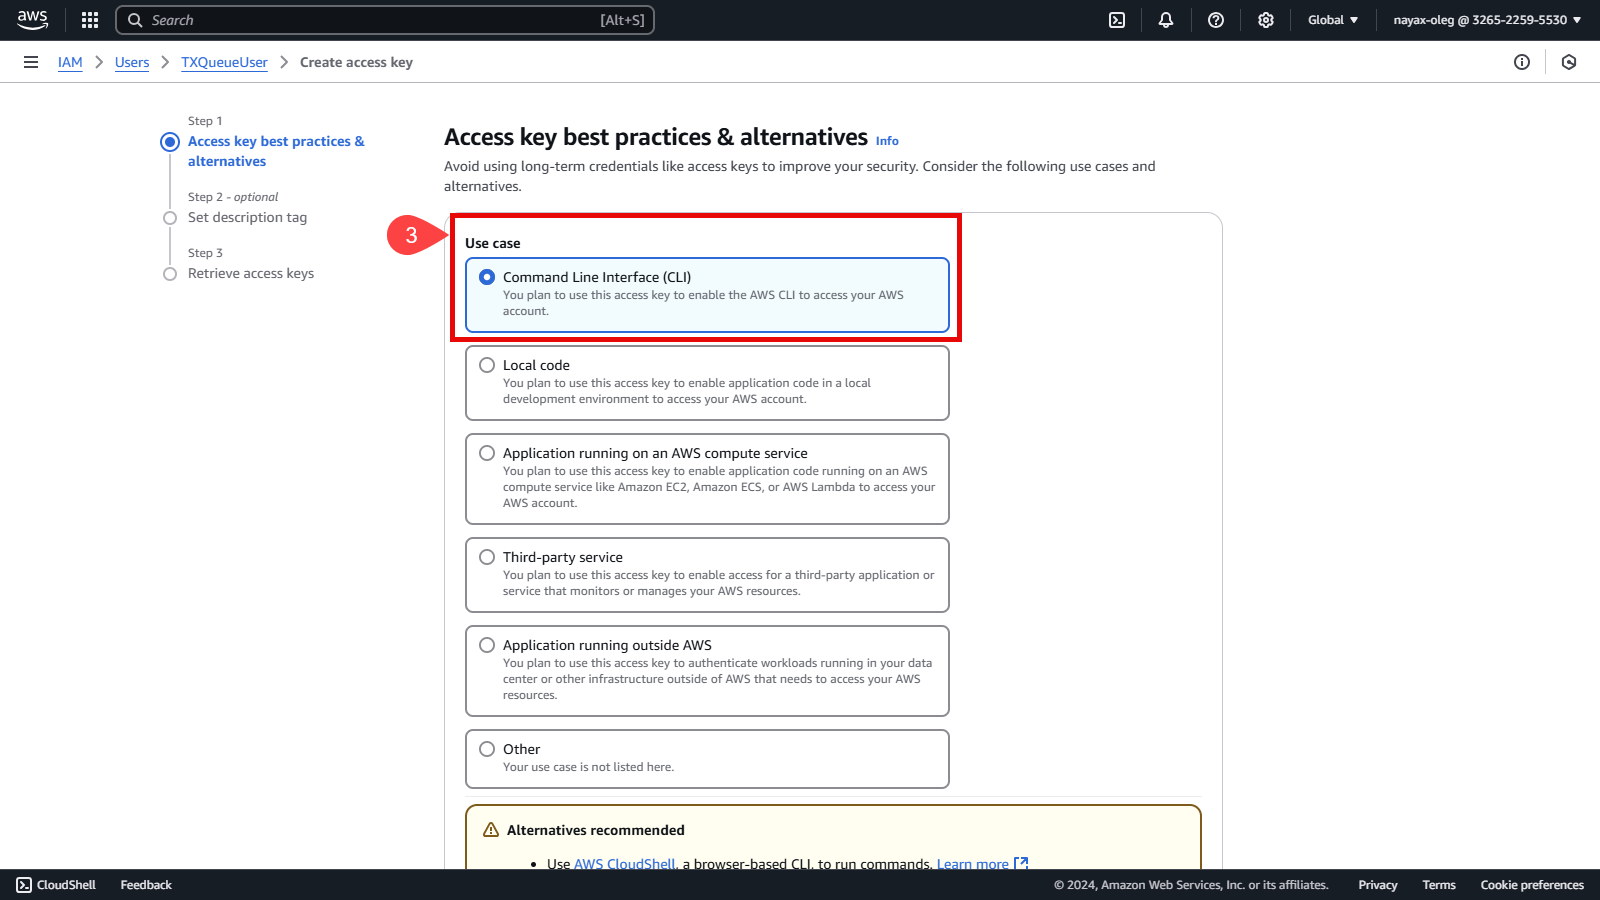This screenshot has width=1600, height=900.
Task: Select Local code use case
Action: [x=707, y=383]
